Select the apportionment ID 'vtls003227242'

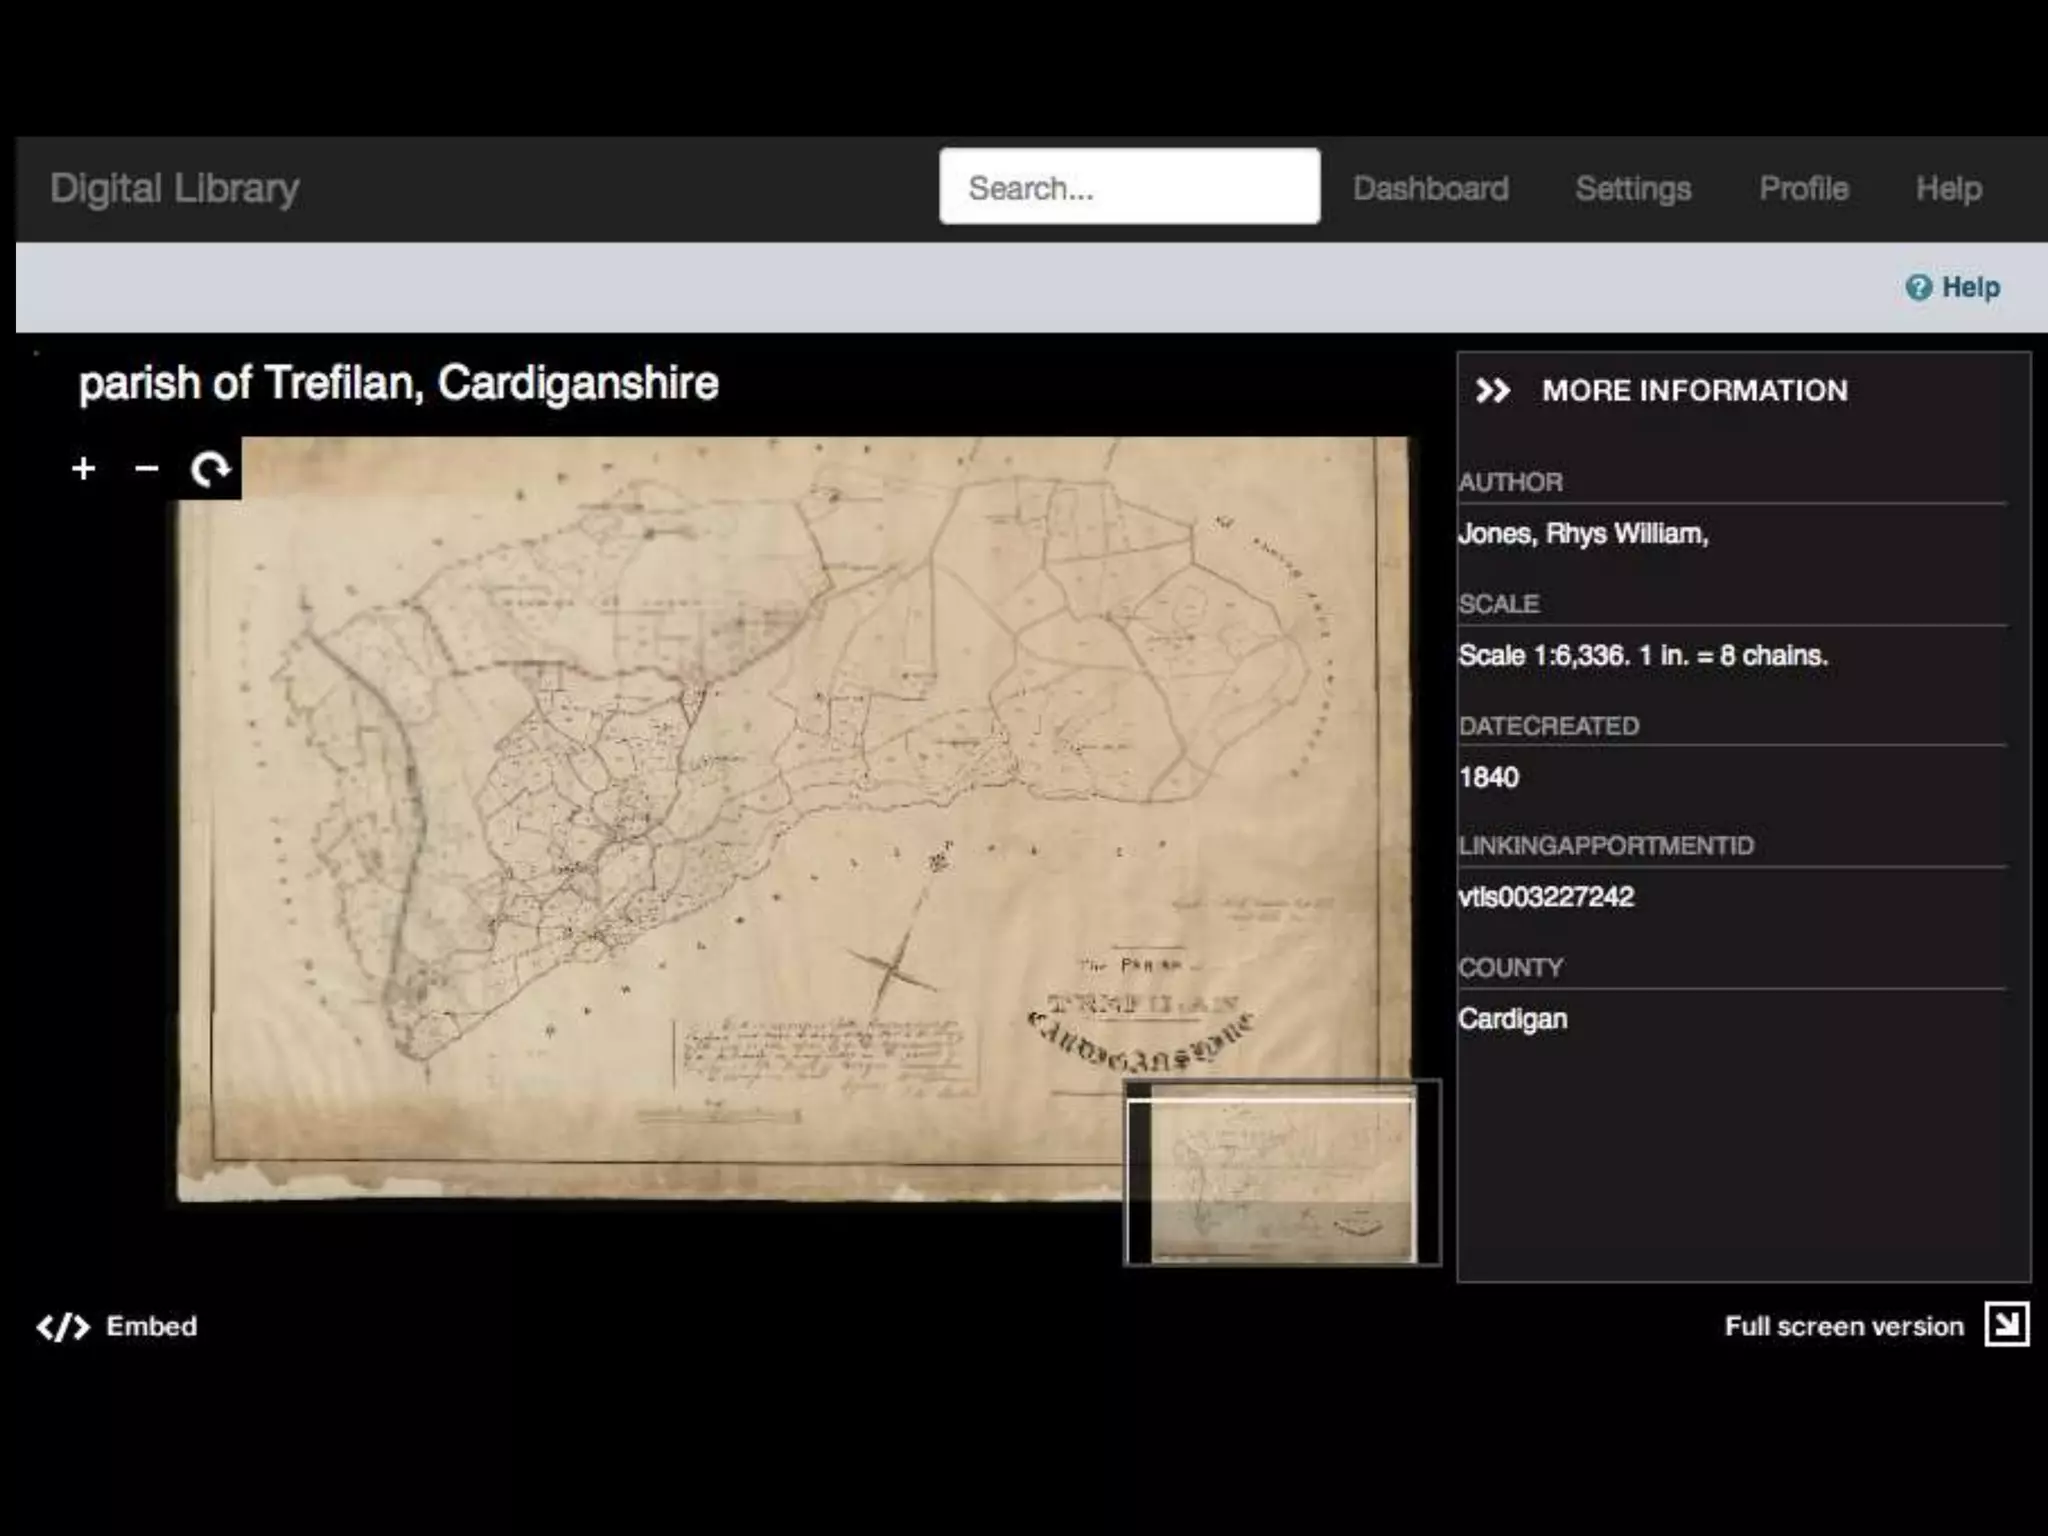1546,897
